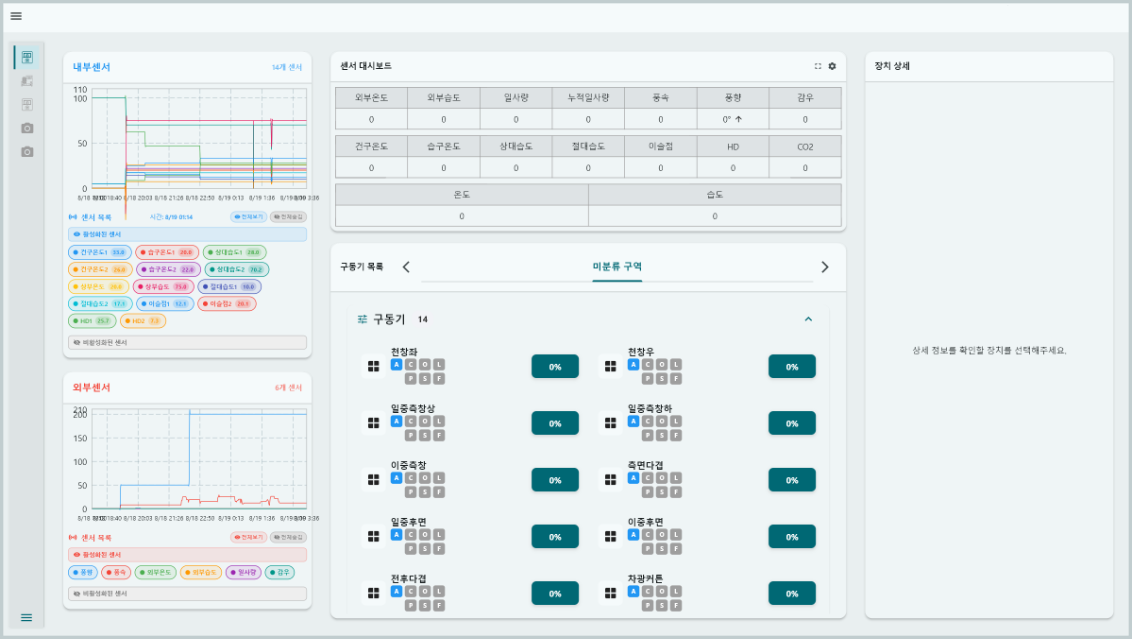Screen dimensions: 1132x639
Task: Go to next zone with right arrow
Action: click(824, 267)
